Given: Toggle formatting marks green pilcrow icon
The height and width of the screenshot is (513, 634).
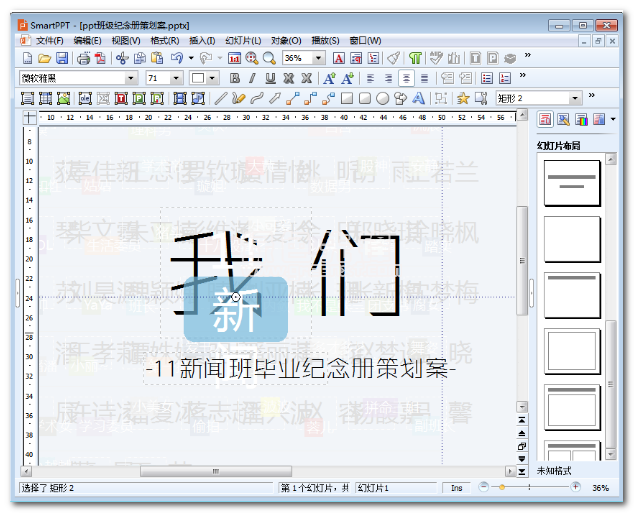Looking at the screenshot, I should 415,58.
